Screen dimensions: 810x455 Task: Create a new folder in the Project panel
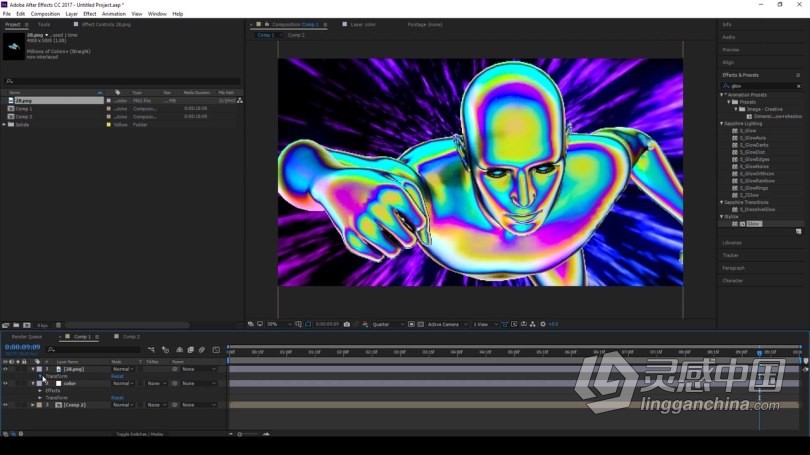coord(16,325)
